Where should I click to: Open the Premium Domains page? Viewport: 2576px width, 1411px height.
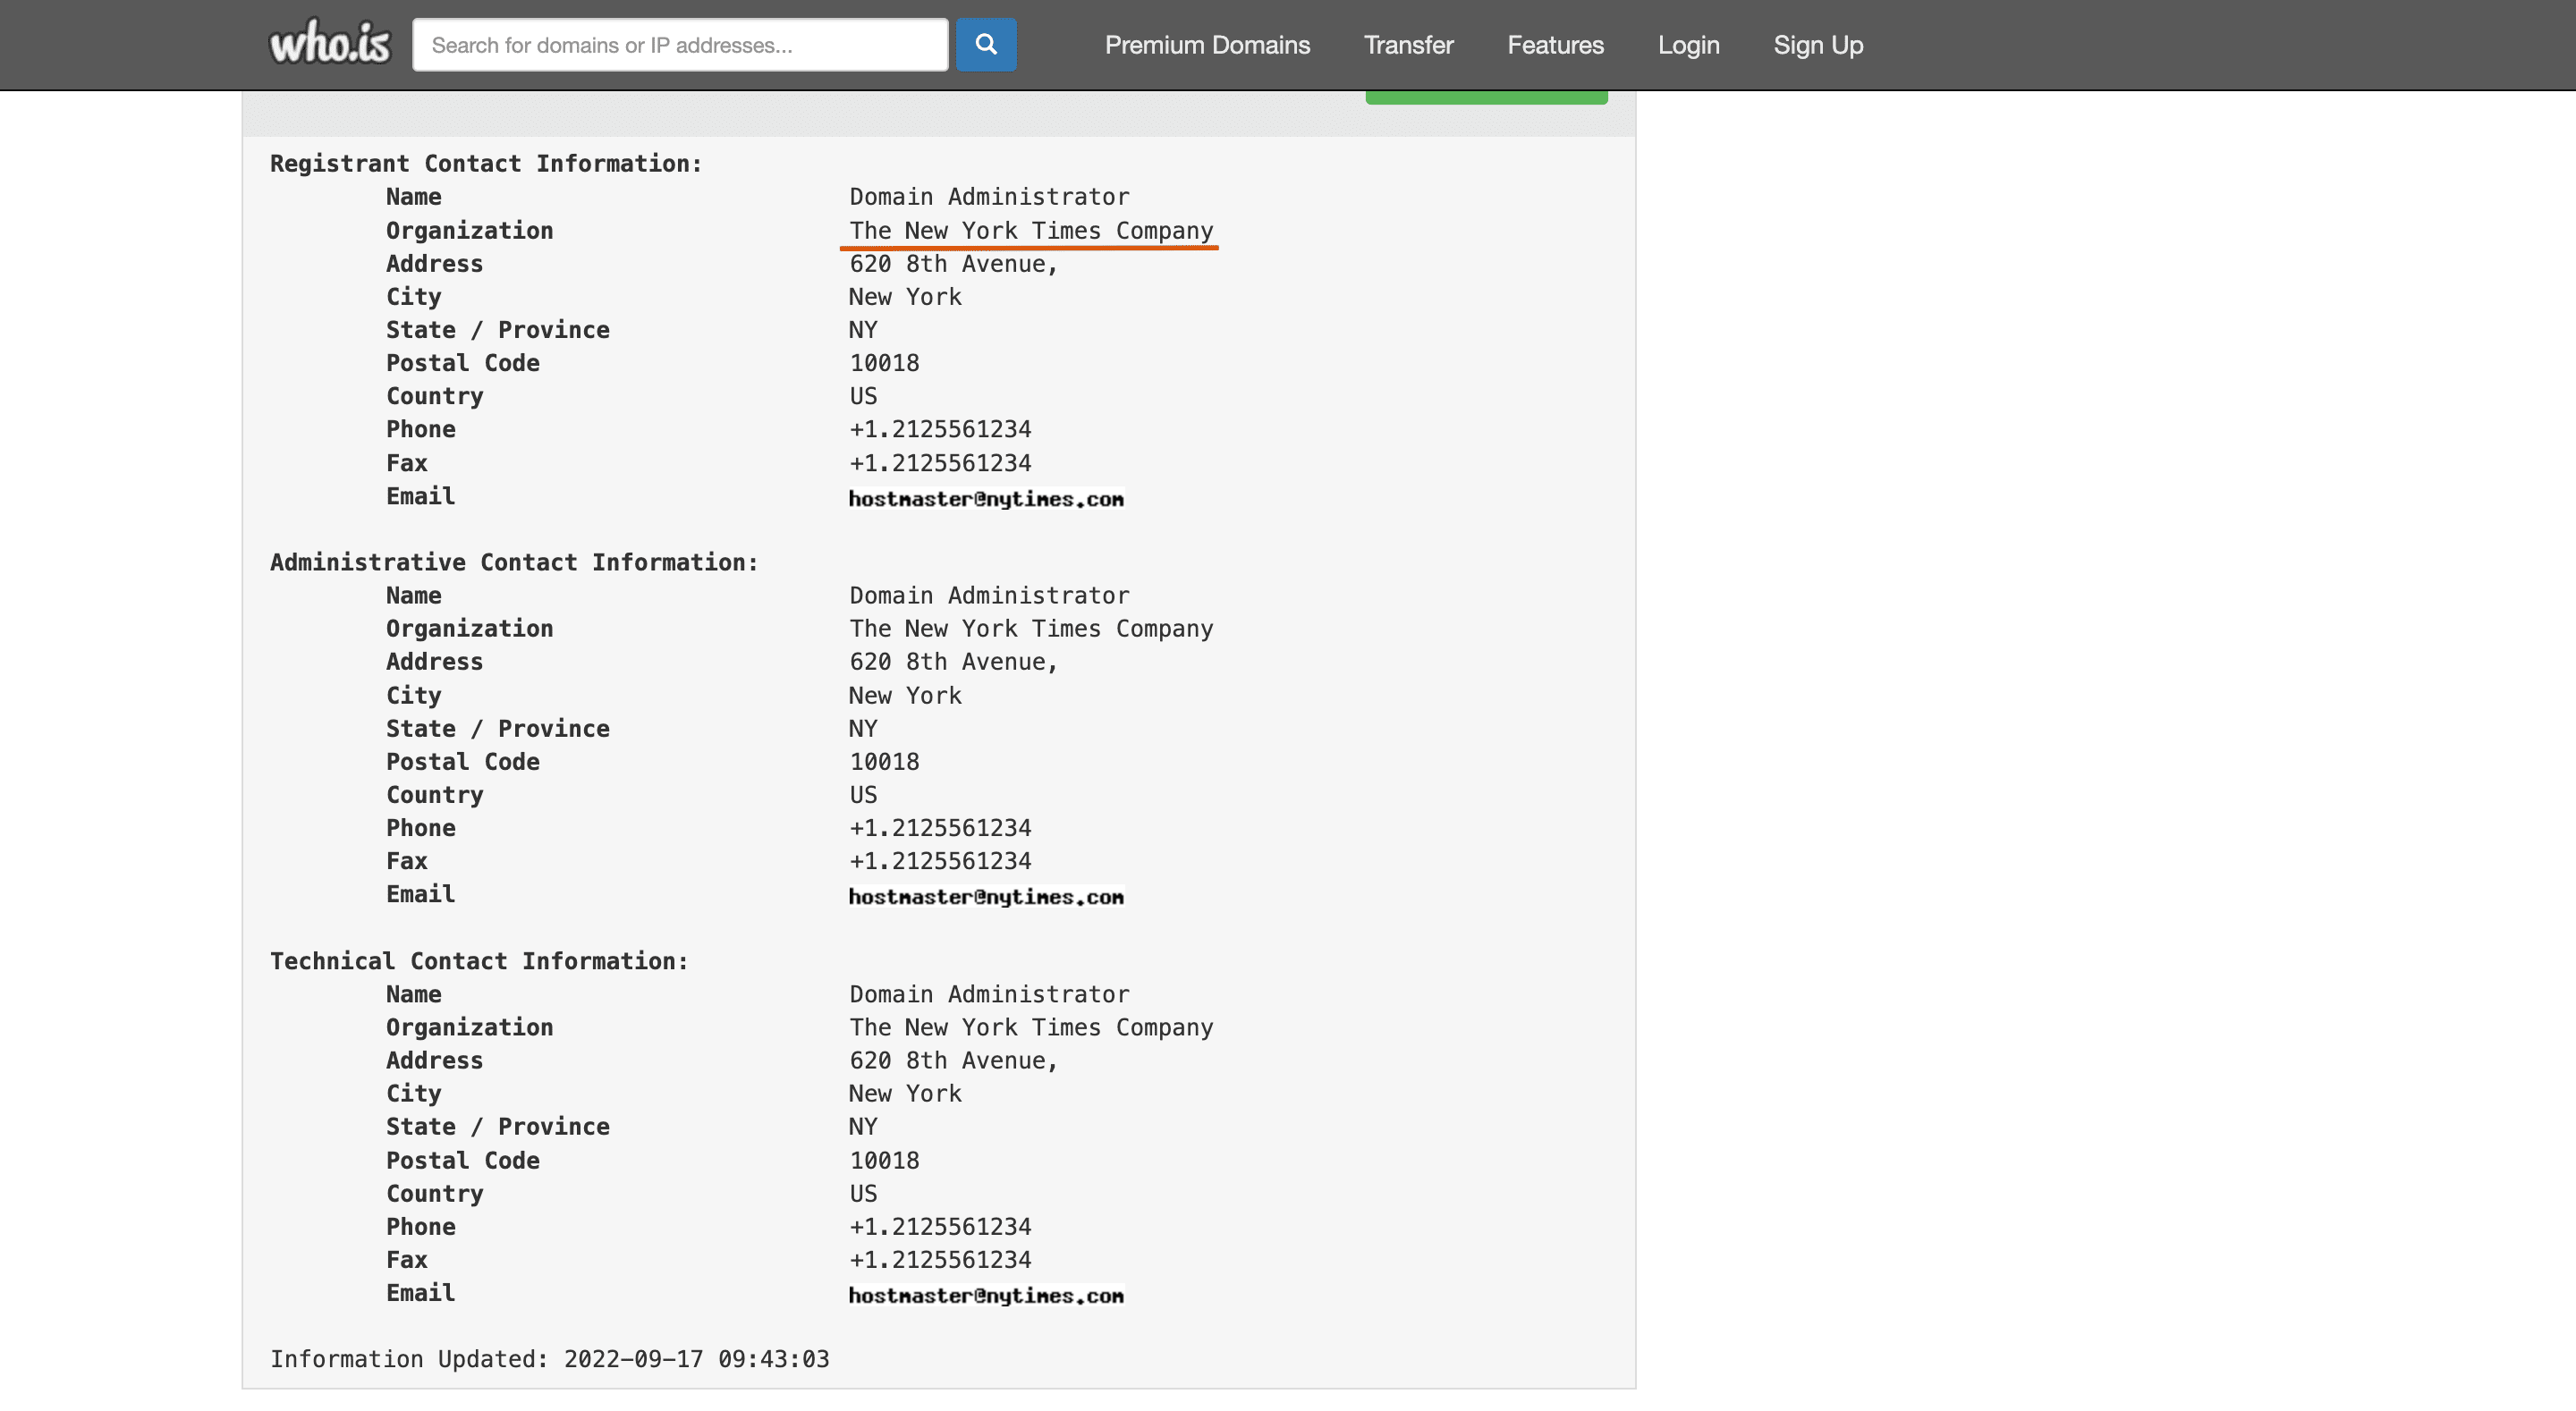1207,44
